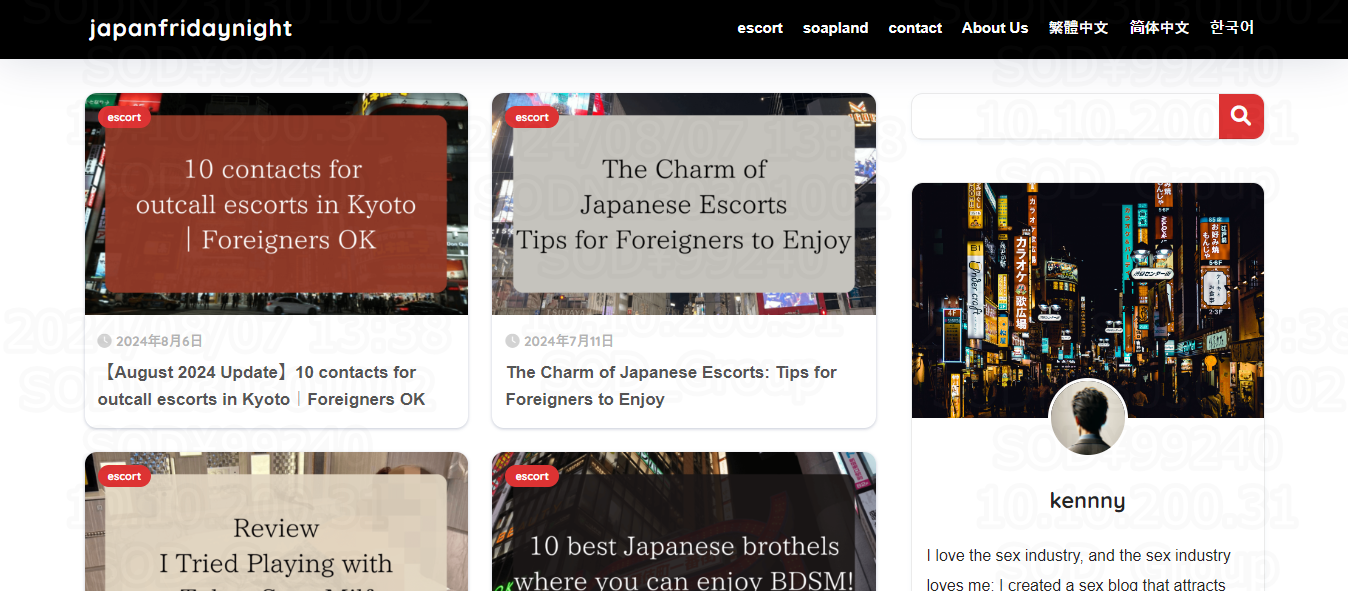This screenshot has height=591, width=1348.
Task: Click the clock icon beside 2024年8月6日
Action: coord(104,341)
